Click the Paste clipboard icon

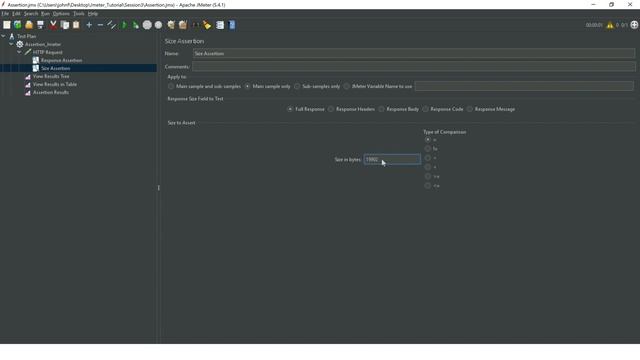[76, 25]
